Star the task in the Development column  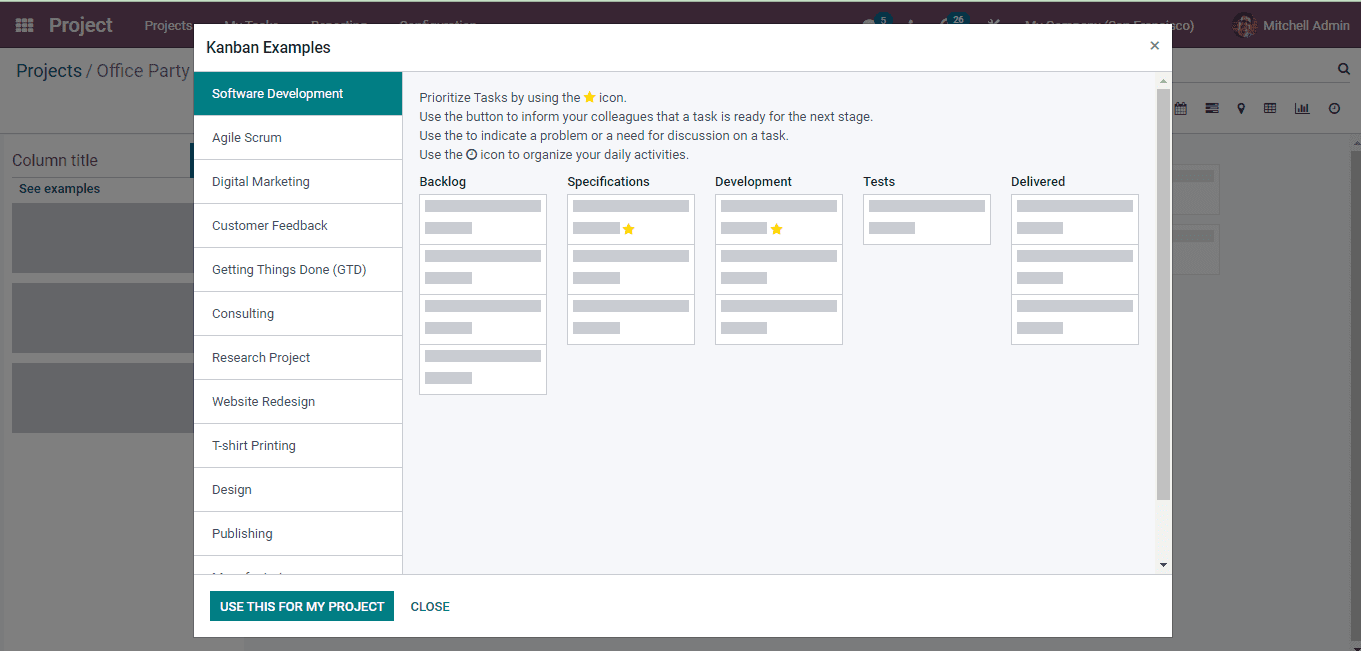click(776, 228)
